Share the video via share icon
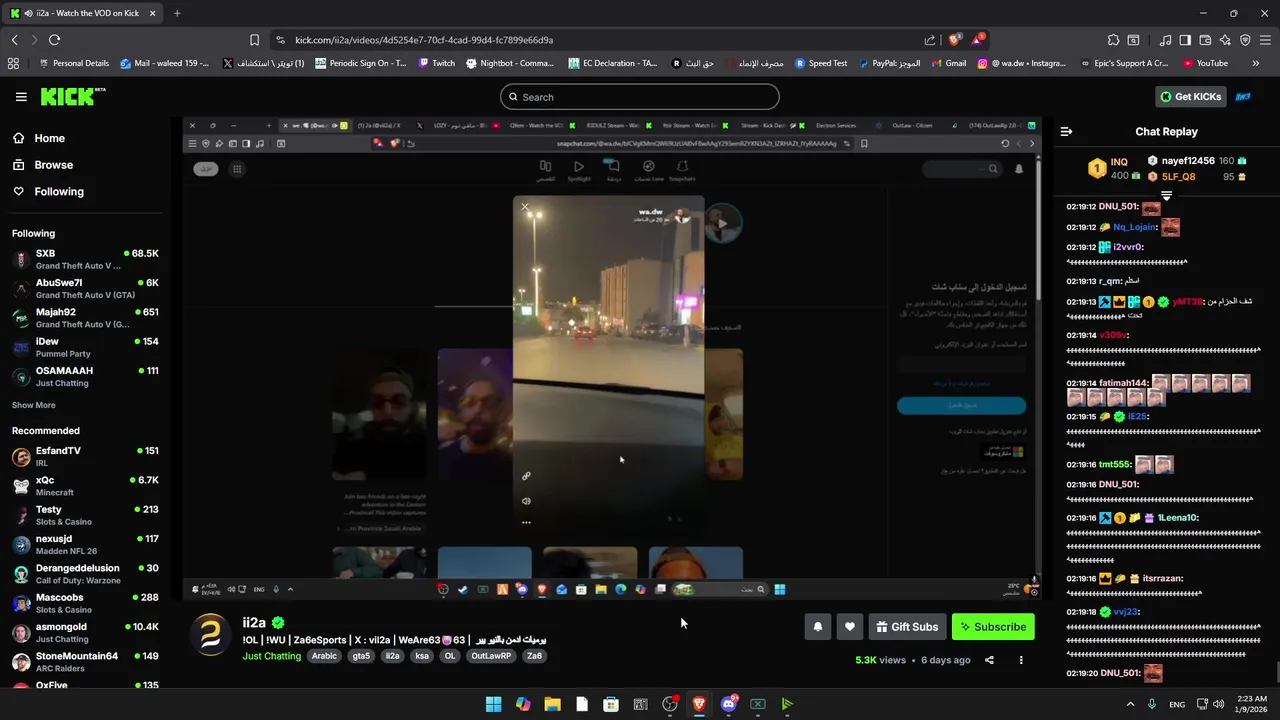The width and height of the screenshot is (1280, 720). pyautogui.click(x=989, y=660)
